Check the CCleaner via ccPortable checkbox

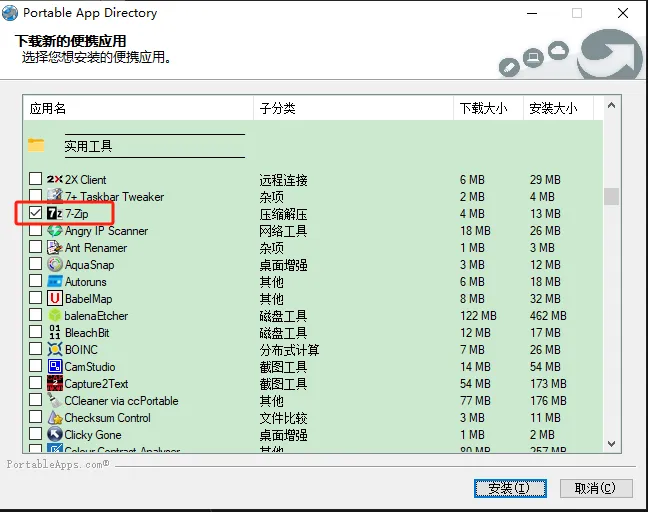click(36, 400)
